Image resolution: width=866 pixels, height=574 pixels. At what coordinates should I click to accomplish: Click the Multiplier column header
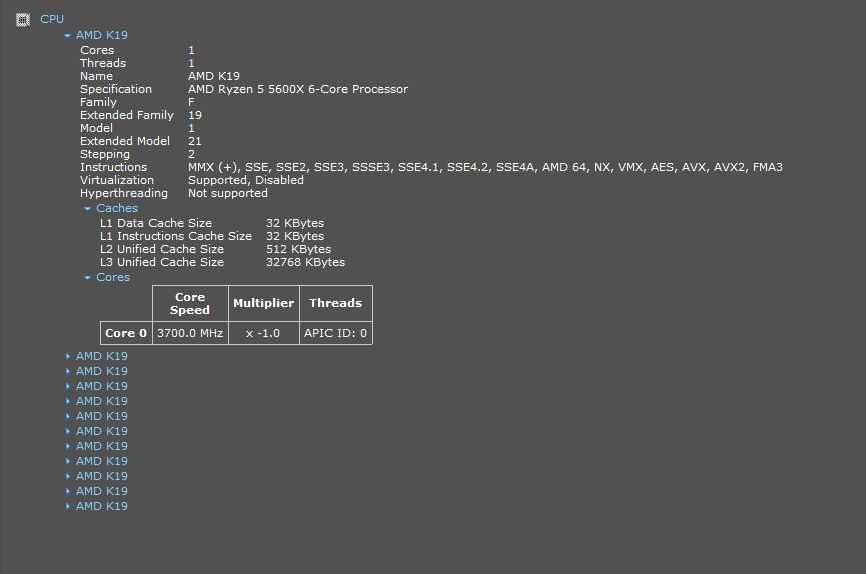[263, 303]
